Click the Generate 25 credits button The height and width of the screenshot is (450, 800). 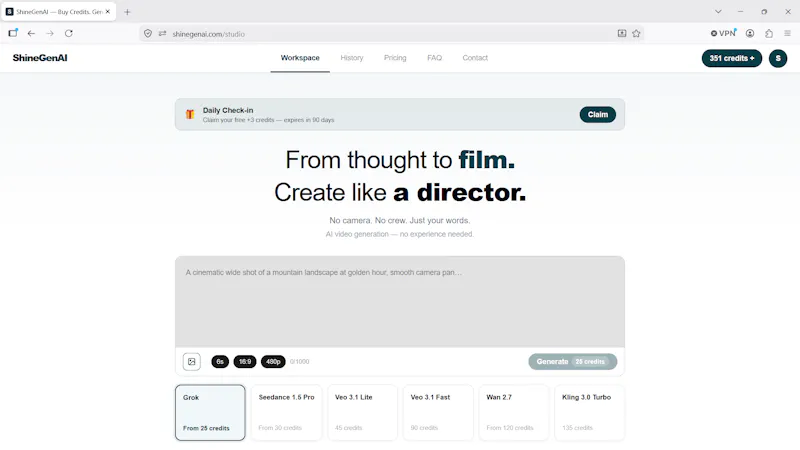(x=572, y=362)
